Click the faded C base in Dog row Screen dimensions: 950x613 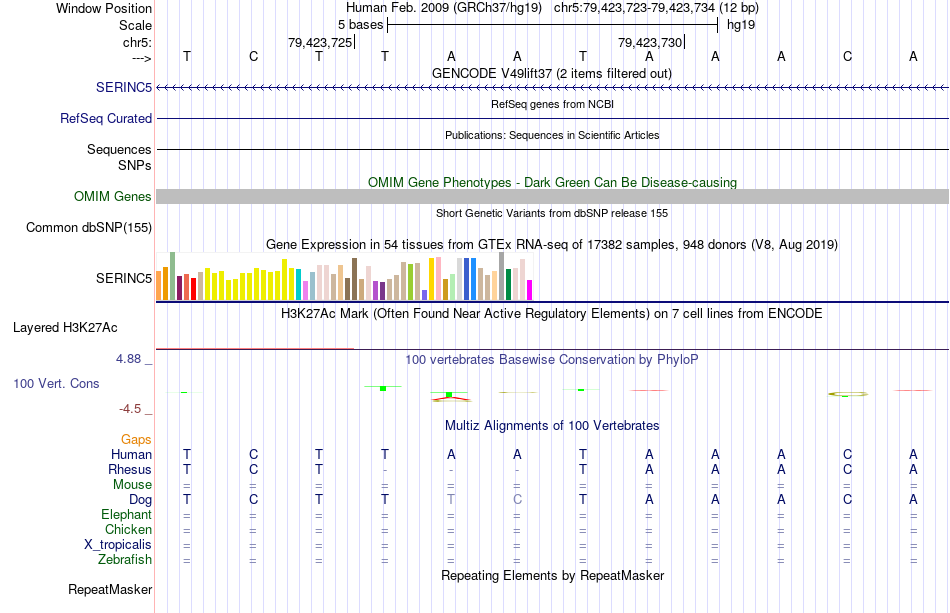coord(517,499)
